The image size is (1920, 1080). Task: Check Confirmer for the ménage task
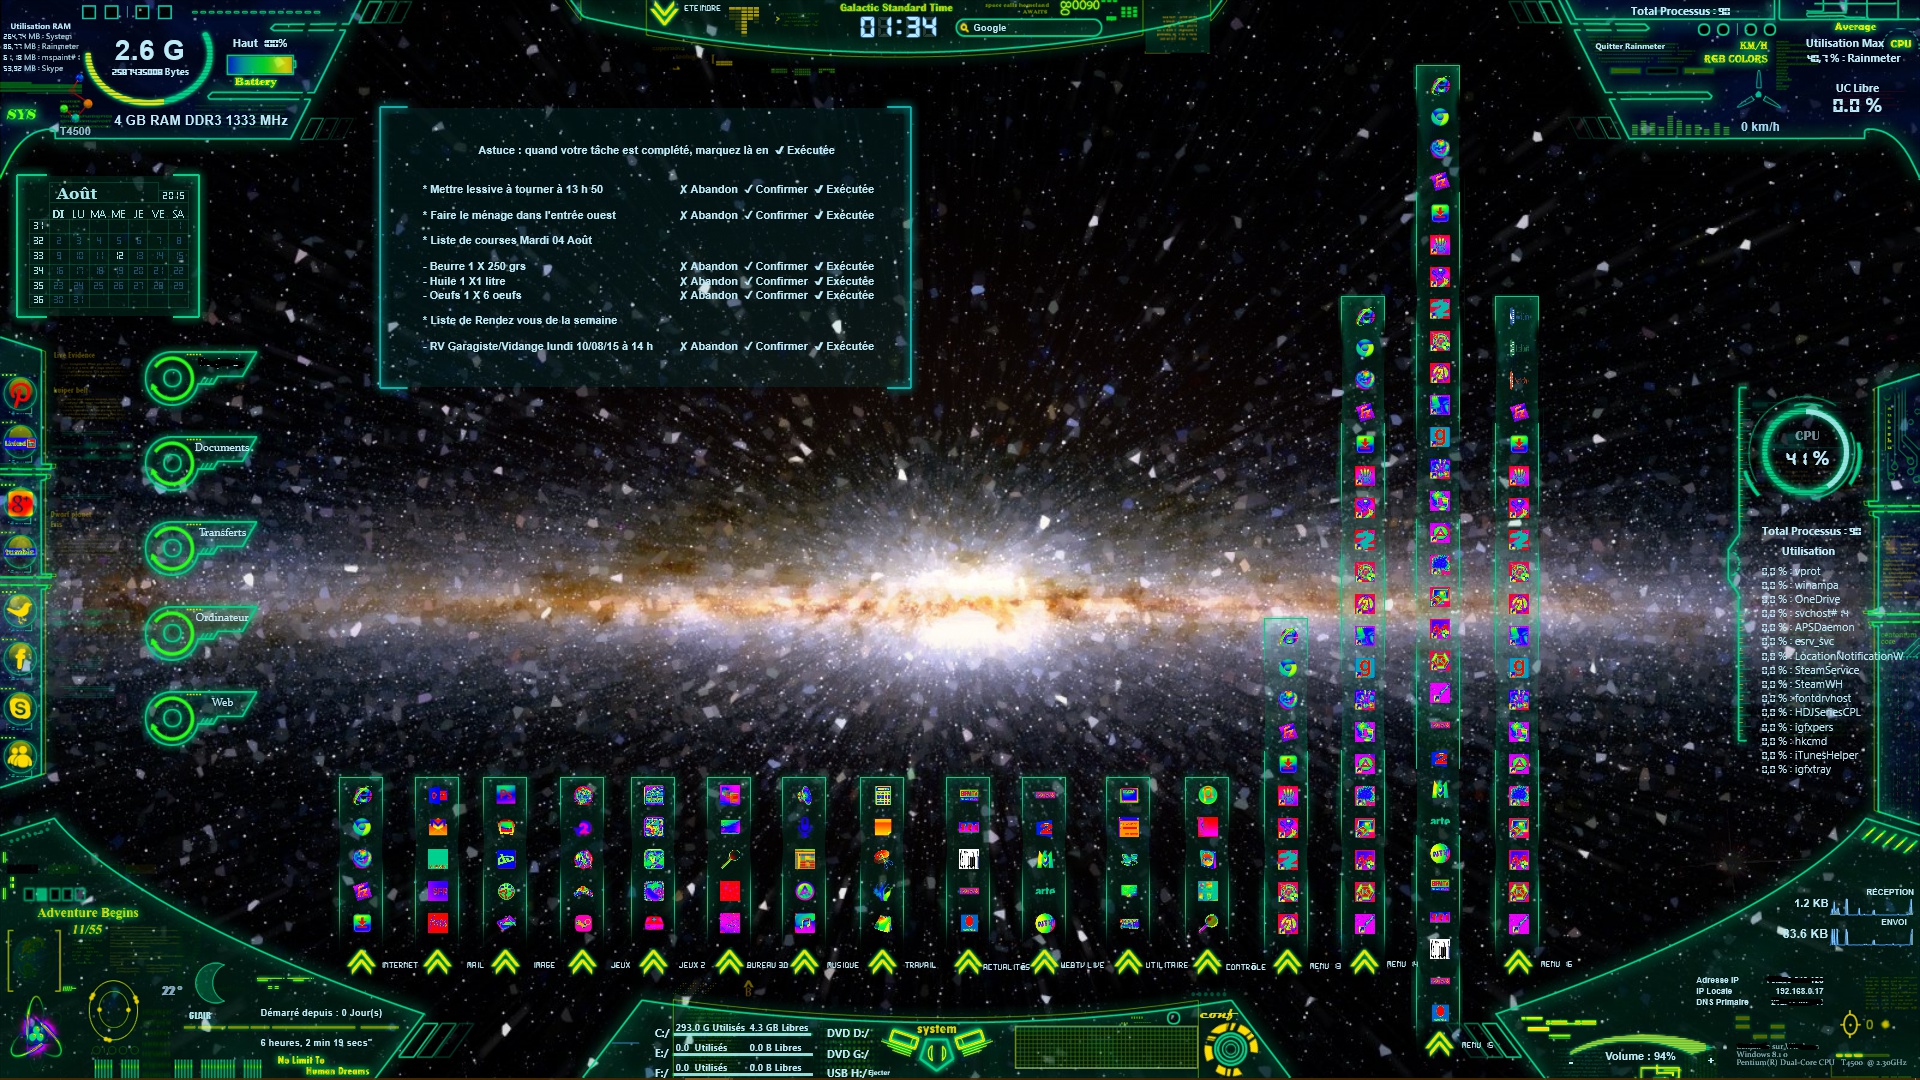775,215
